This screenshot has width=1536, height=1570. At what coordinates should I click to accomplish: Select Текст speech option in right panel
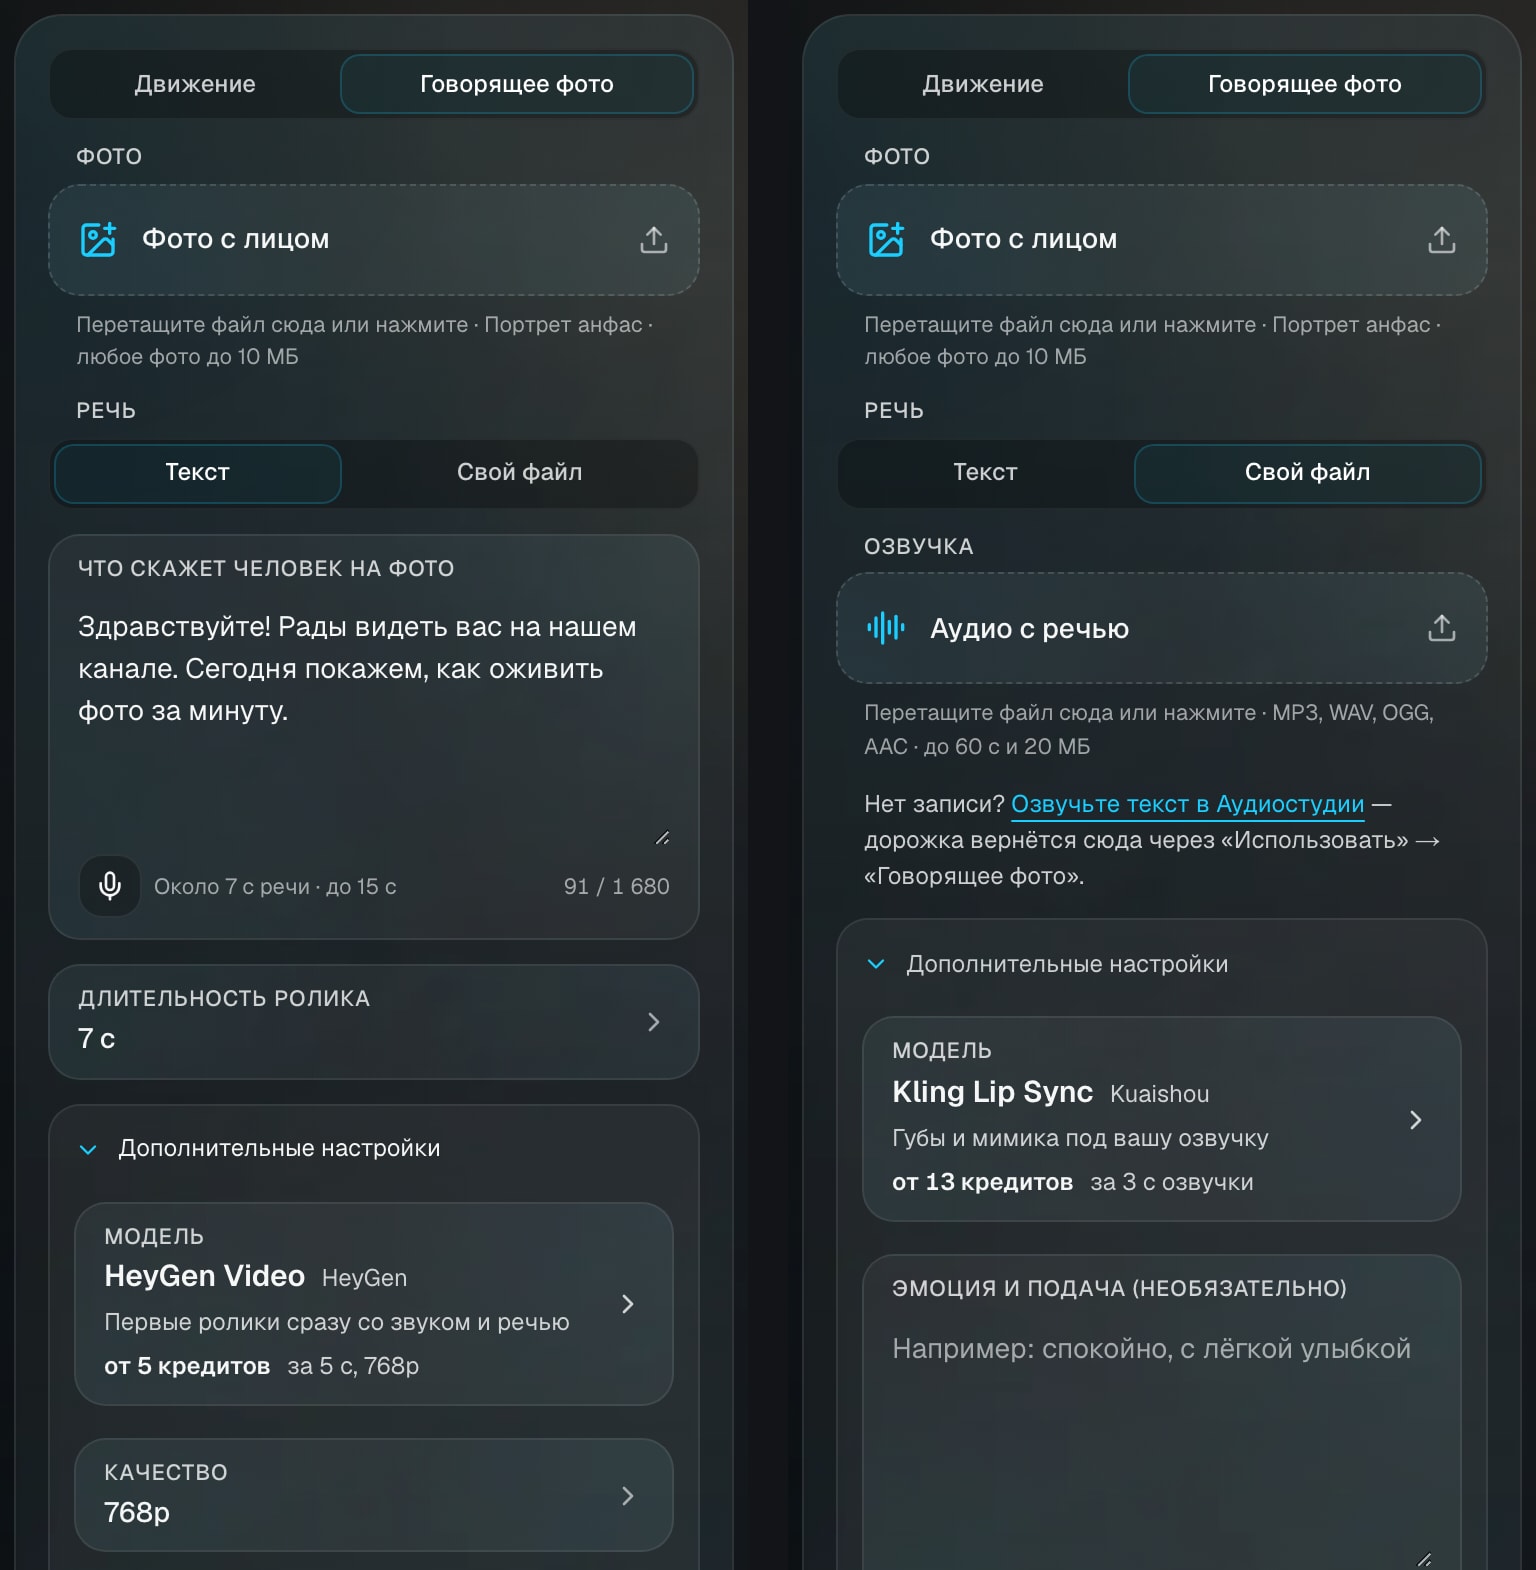pyautogui.click(x=985, y=473)
